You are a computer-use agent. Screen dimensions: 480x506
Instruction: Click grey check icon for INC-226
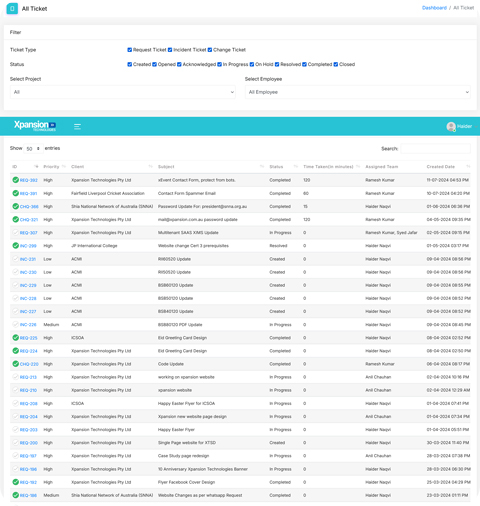click(x=15, y=324)
